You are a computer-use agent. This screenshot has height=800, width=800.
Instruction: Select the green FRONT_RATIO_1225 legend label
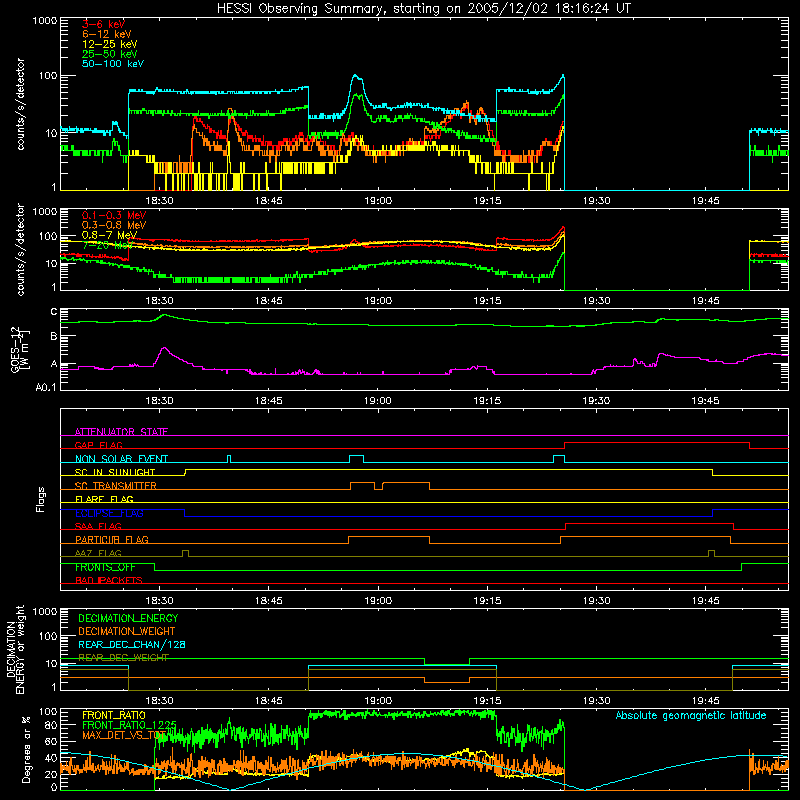129,725
